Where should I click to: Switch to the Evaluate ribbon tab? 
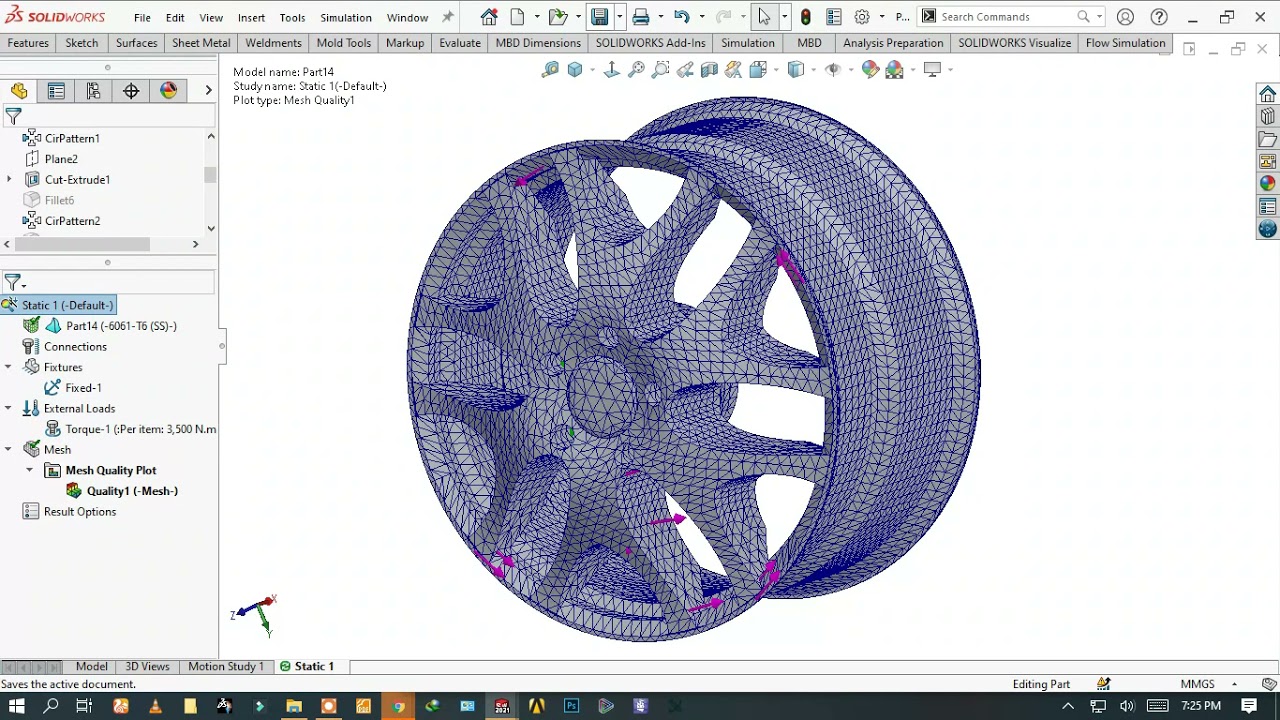click(460, 43)
